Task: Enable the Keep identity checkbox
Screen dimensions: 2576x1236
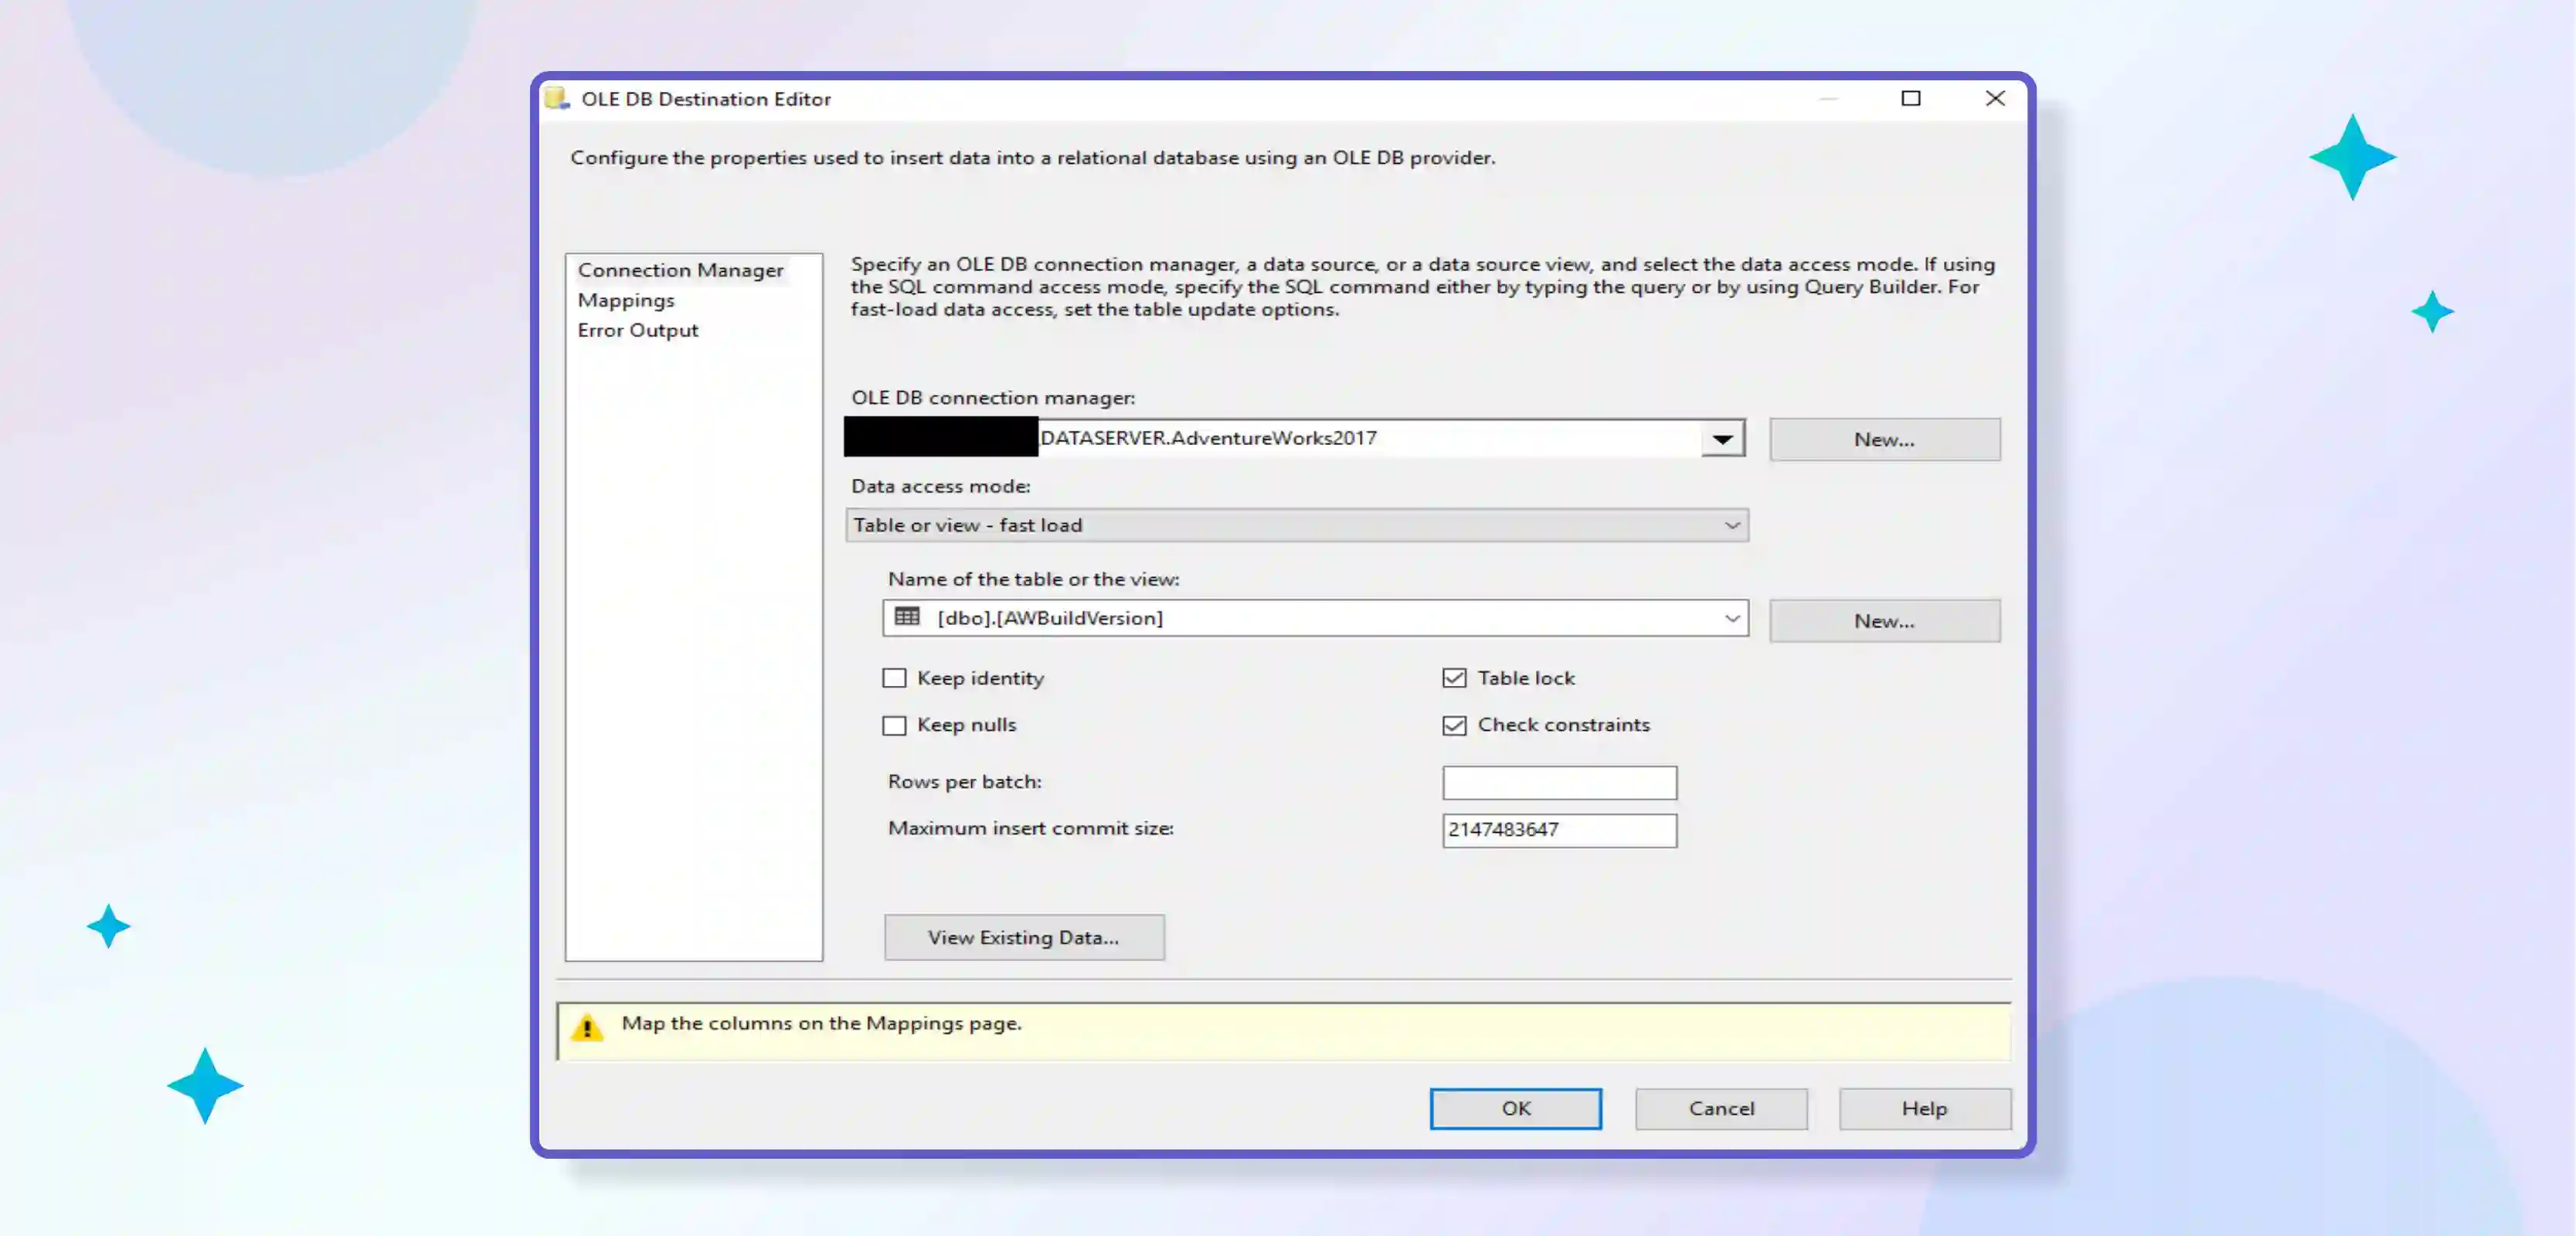Action: click(894, 678)
